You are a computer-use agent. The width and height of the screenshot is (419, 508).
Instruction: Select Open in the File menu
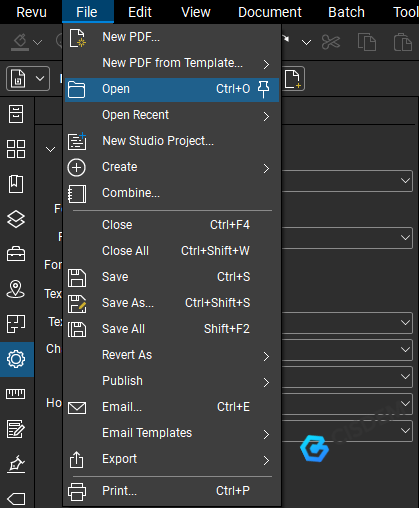click(x=172, y=89)
